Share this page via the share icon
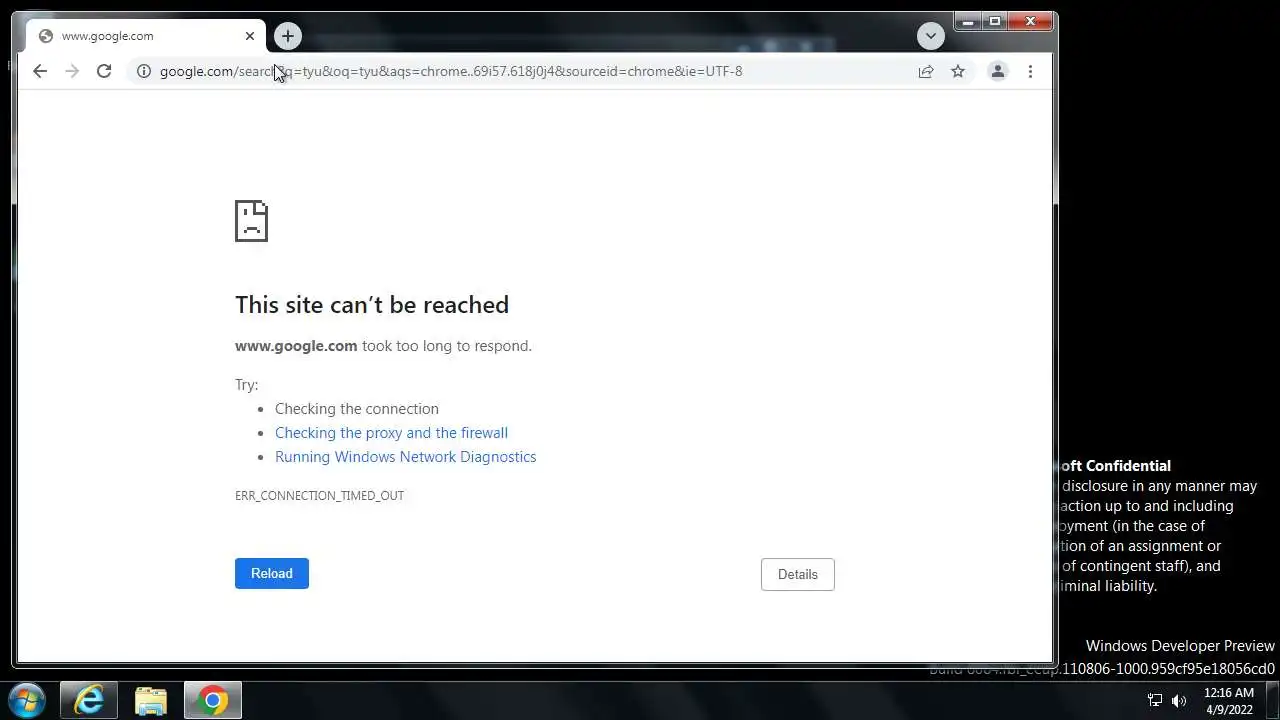This screenshot has width=1280, height=720. point(926,71)
